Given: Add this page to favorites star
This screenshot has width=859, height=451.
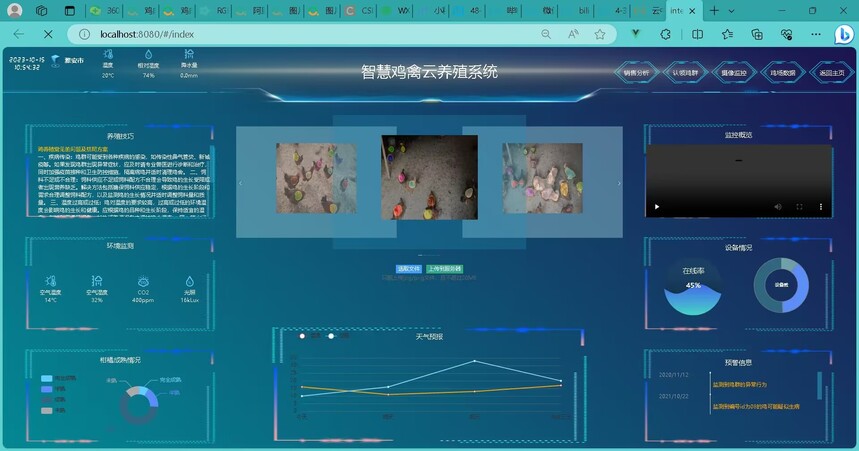Looking at the screenshot, I should pos(600,34).
